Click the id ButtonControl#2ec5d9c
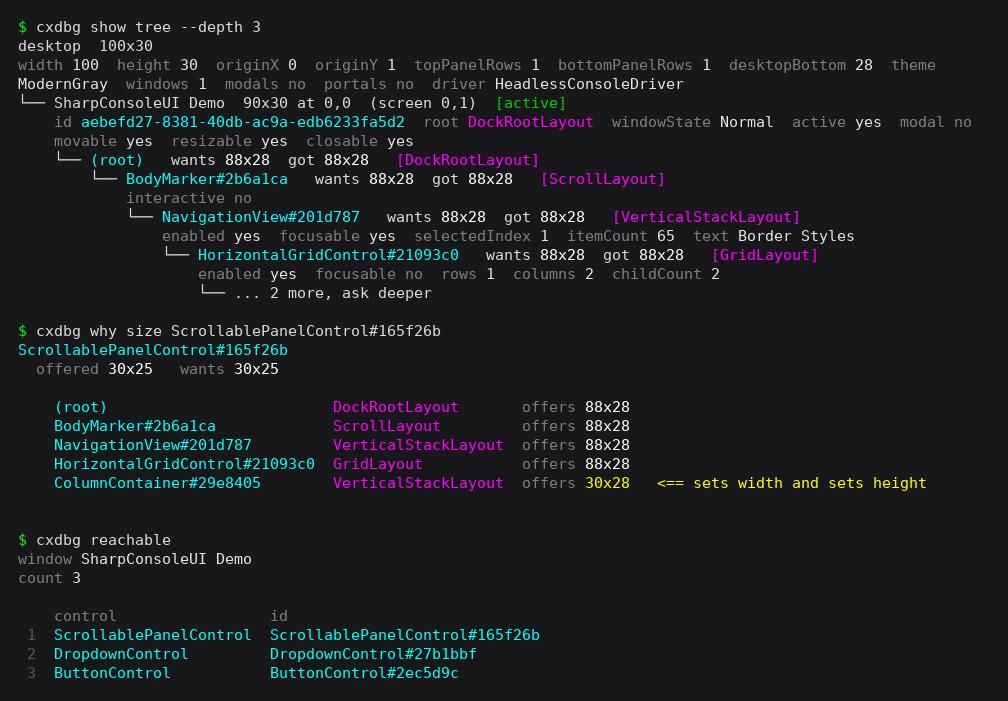1008x701 pixels. (x=364, y=673)
